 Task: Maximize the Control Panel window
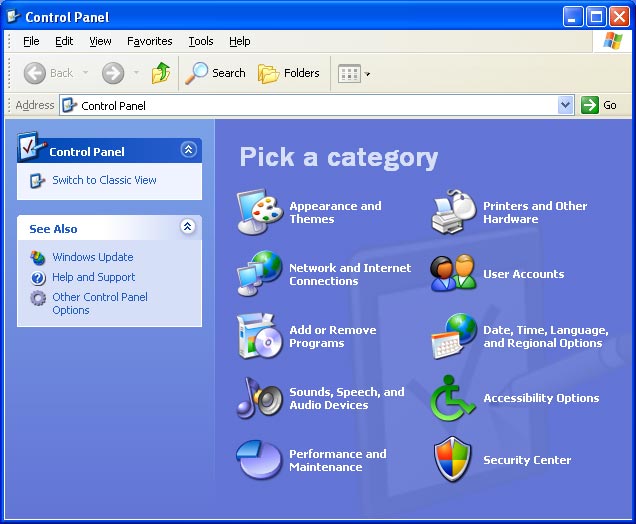pyautogui.click(x=596, y=17)
